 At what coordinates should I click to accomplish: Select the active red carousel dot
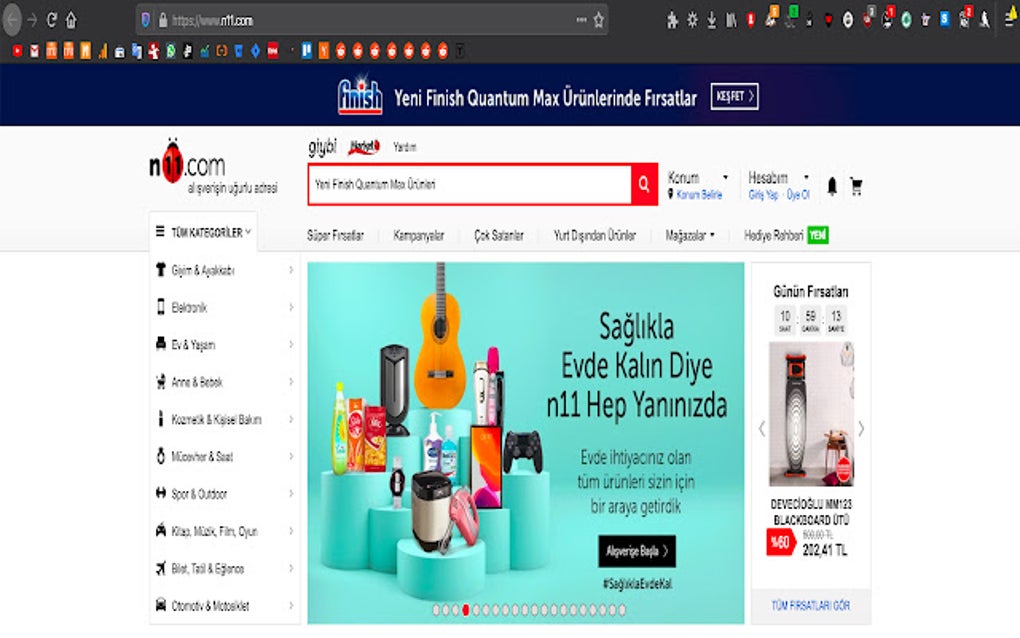[466, 610]
